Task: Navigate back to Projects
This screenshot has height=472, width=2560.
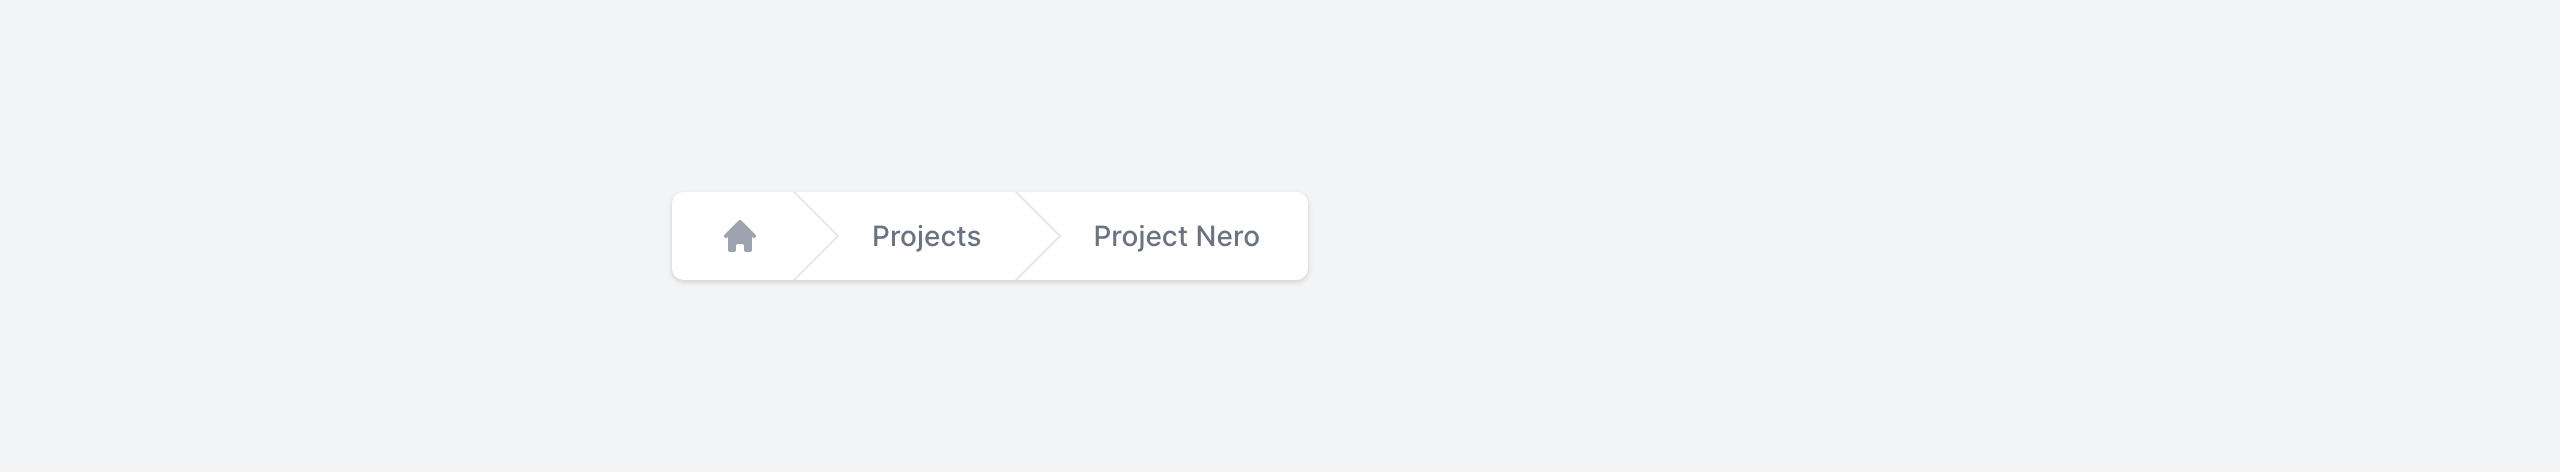Action: tap(926, 236)
